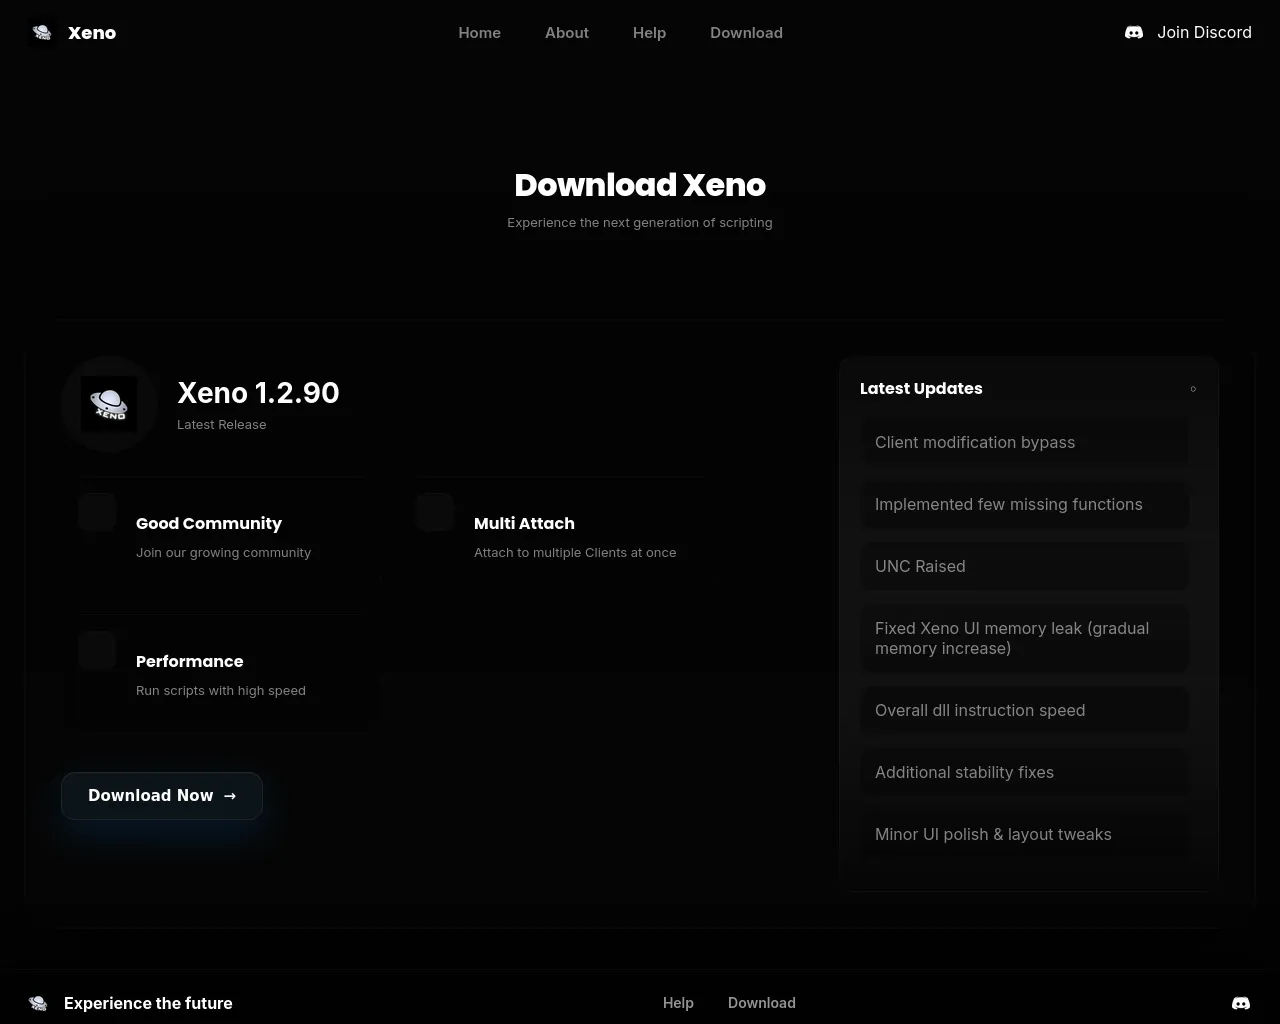Click the 'Xeno 1.2.90' version heading
Screen dimensions: 1280x1024
click(258, 393)
